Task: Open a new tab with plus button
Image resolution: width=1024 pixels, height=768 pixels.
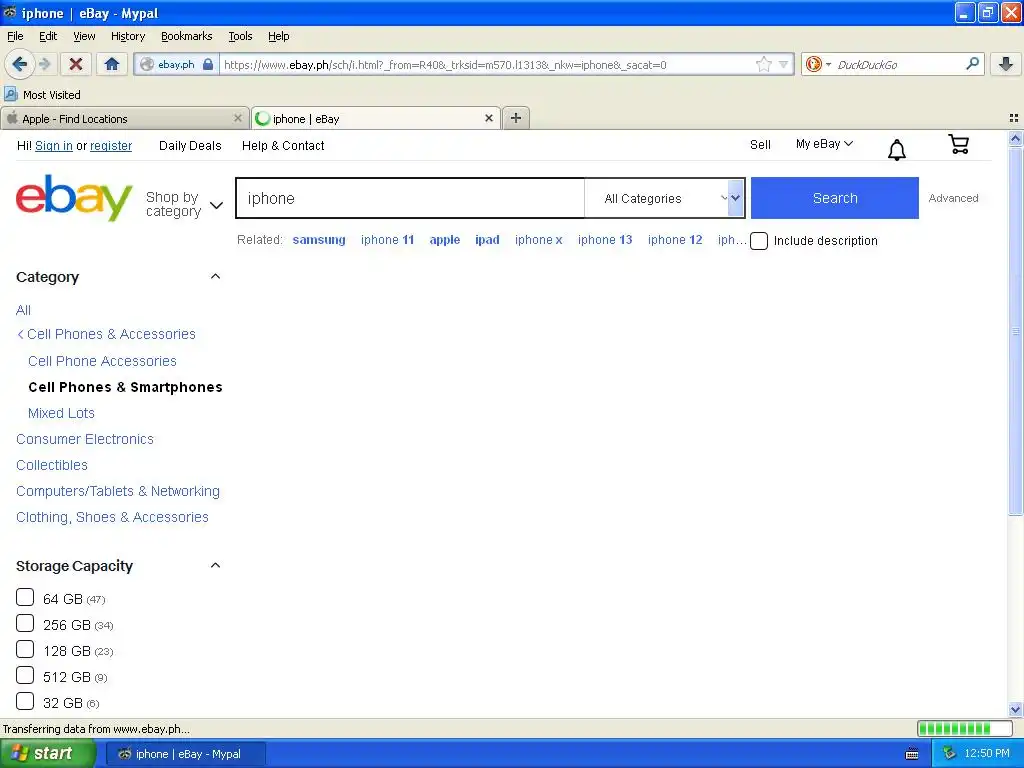Action: click(x=515, y=118)
